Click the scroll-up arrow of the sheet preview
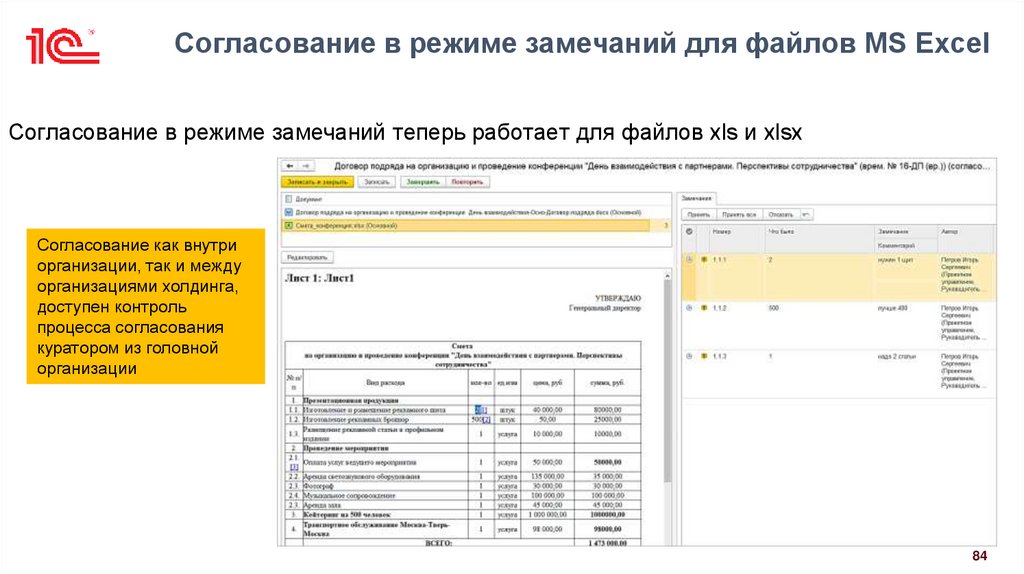The width and height of the screenshot is (1024, 574). pos(667,276)
